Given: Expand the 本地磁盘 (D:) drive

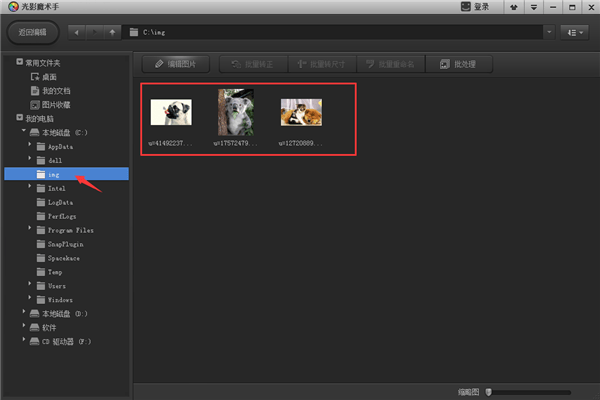Looking at the screenshot, I should point(22,313).
